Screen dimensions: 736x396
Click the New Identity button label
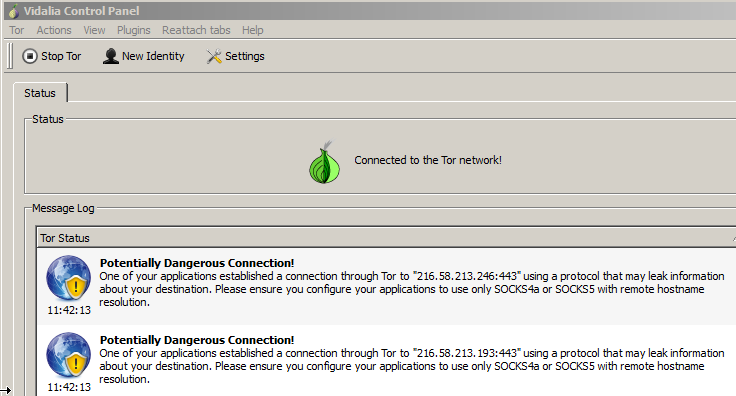[153, 56]
